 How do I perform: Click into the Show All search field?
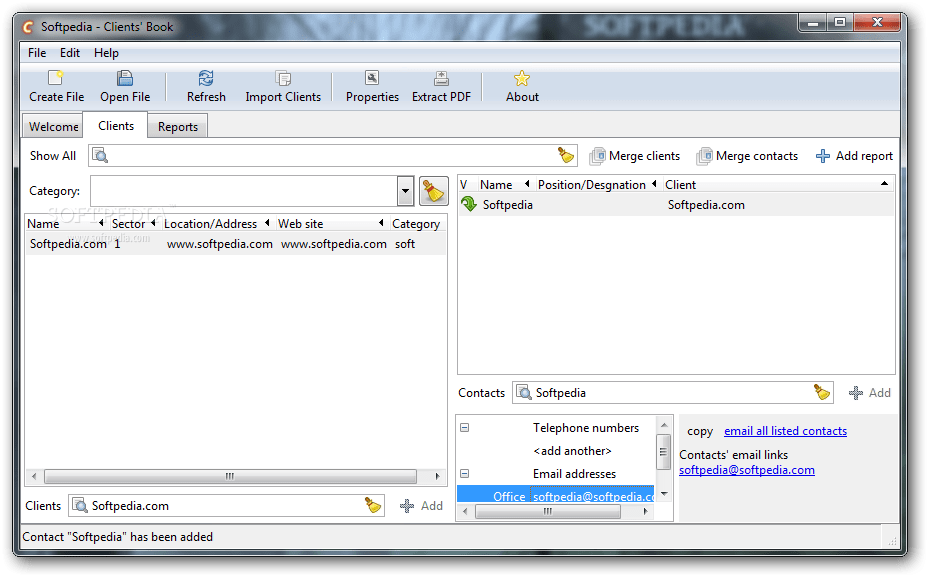(331, 156)
